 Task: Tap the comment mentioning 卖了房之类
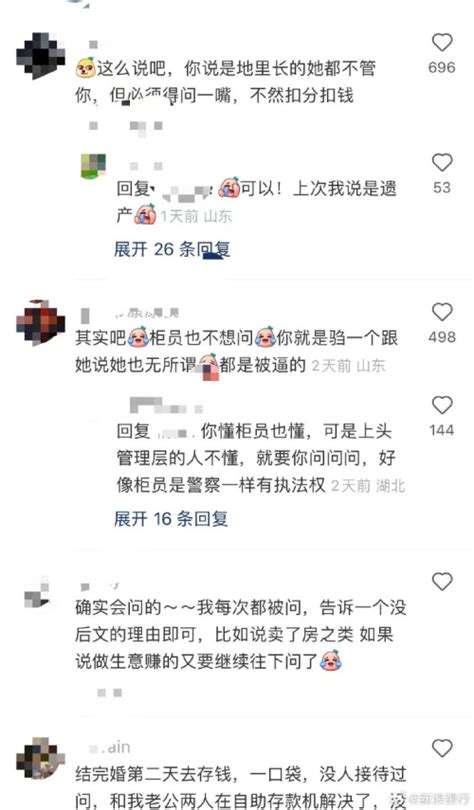coord(241,634)
